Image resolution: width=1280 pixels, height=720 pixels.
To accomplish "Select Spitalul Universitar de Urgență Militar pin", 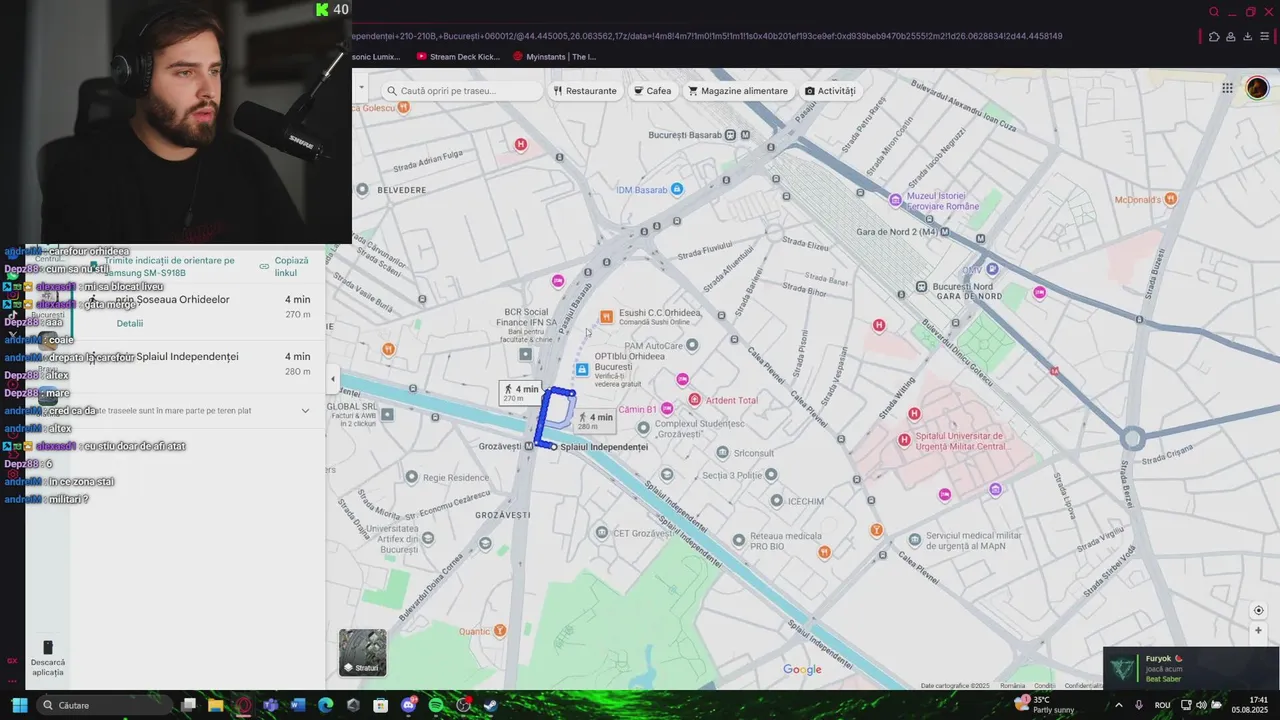I will click(x=904, y=440).
